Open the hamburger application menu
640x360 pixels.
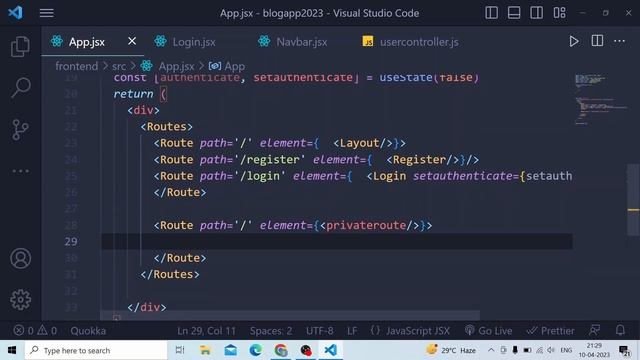47,13
